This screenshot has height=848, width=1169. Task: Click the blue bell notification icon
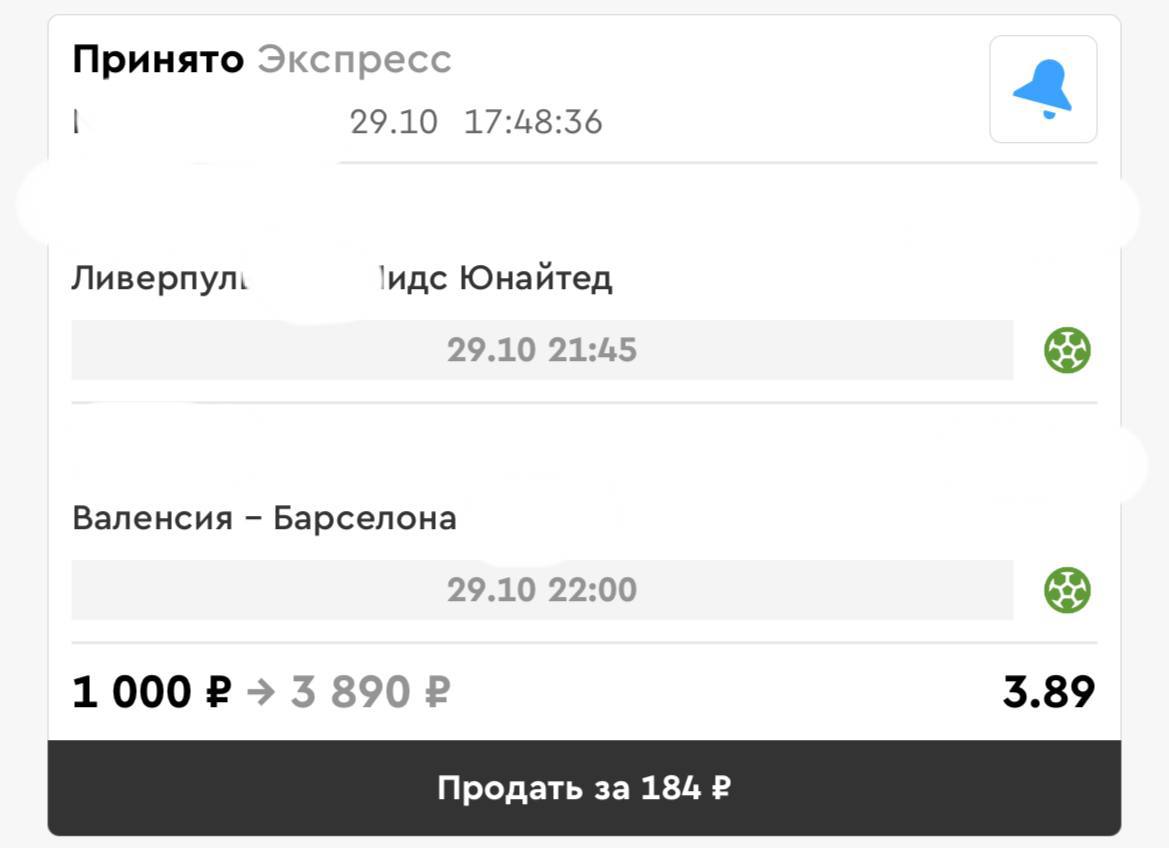(x=1043, y=89)
